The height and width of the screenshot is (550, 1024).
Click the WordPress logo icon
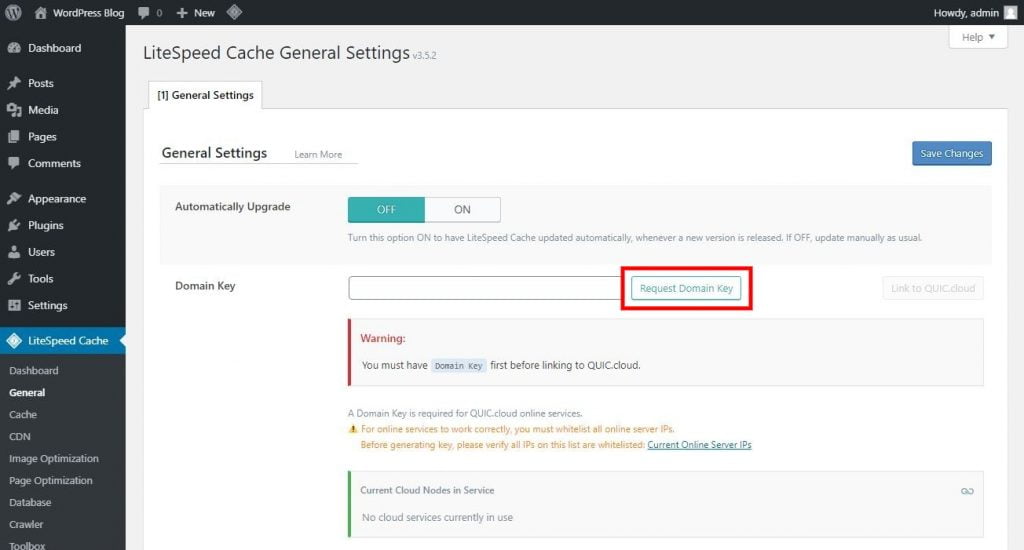pos(13,13)
